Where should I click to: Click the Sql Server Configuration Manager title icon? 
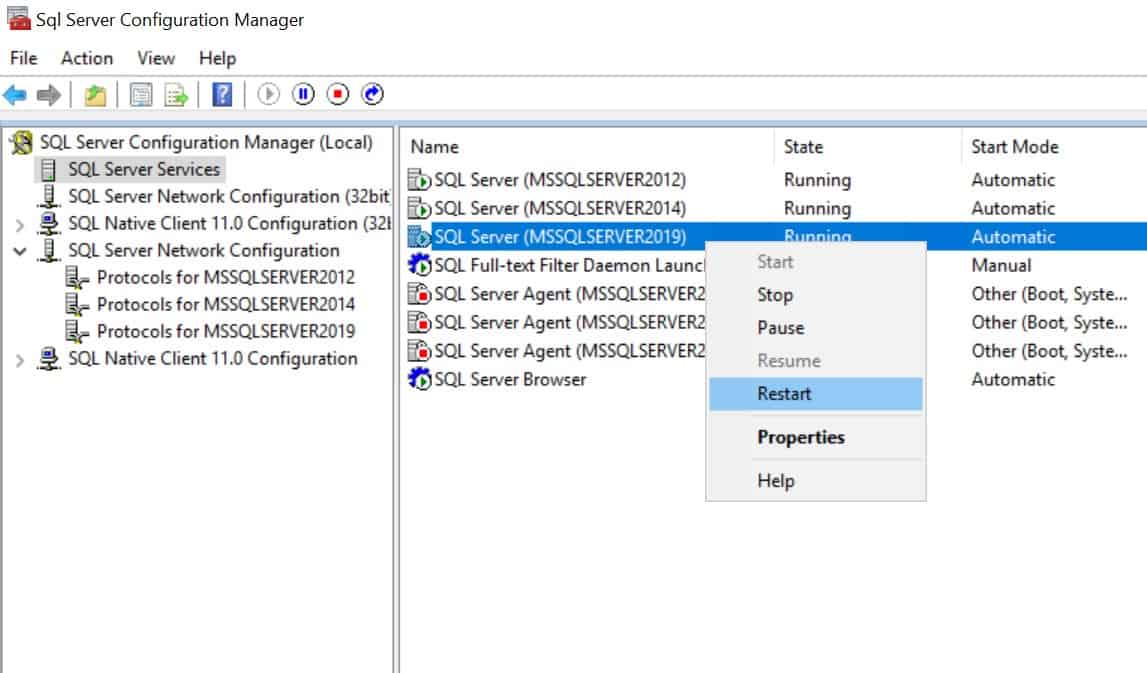coord(18,19)
